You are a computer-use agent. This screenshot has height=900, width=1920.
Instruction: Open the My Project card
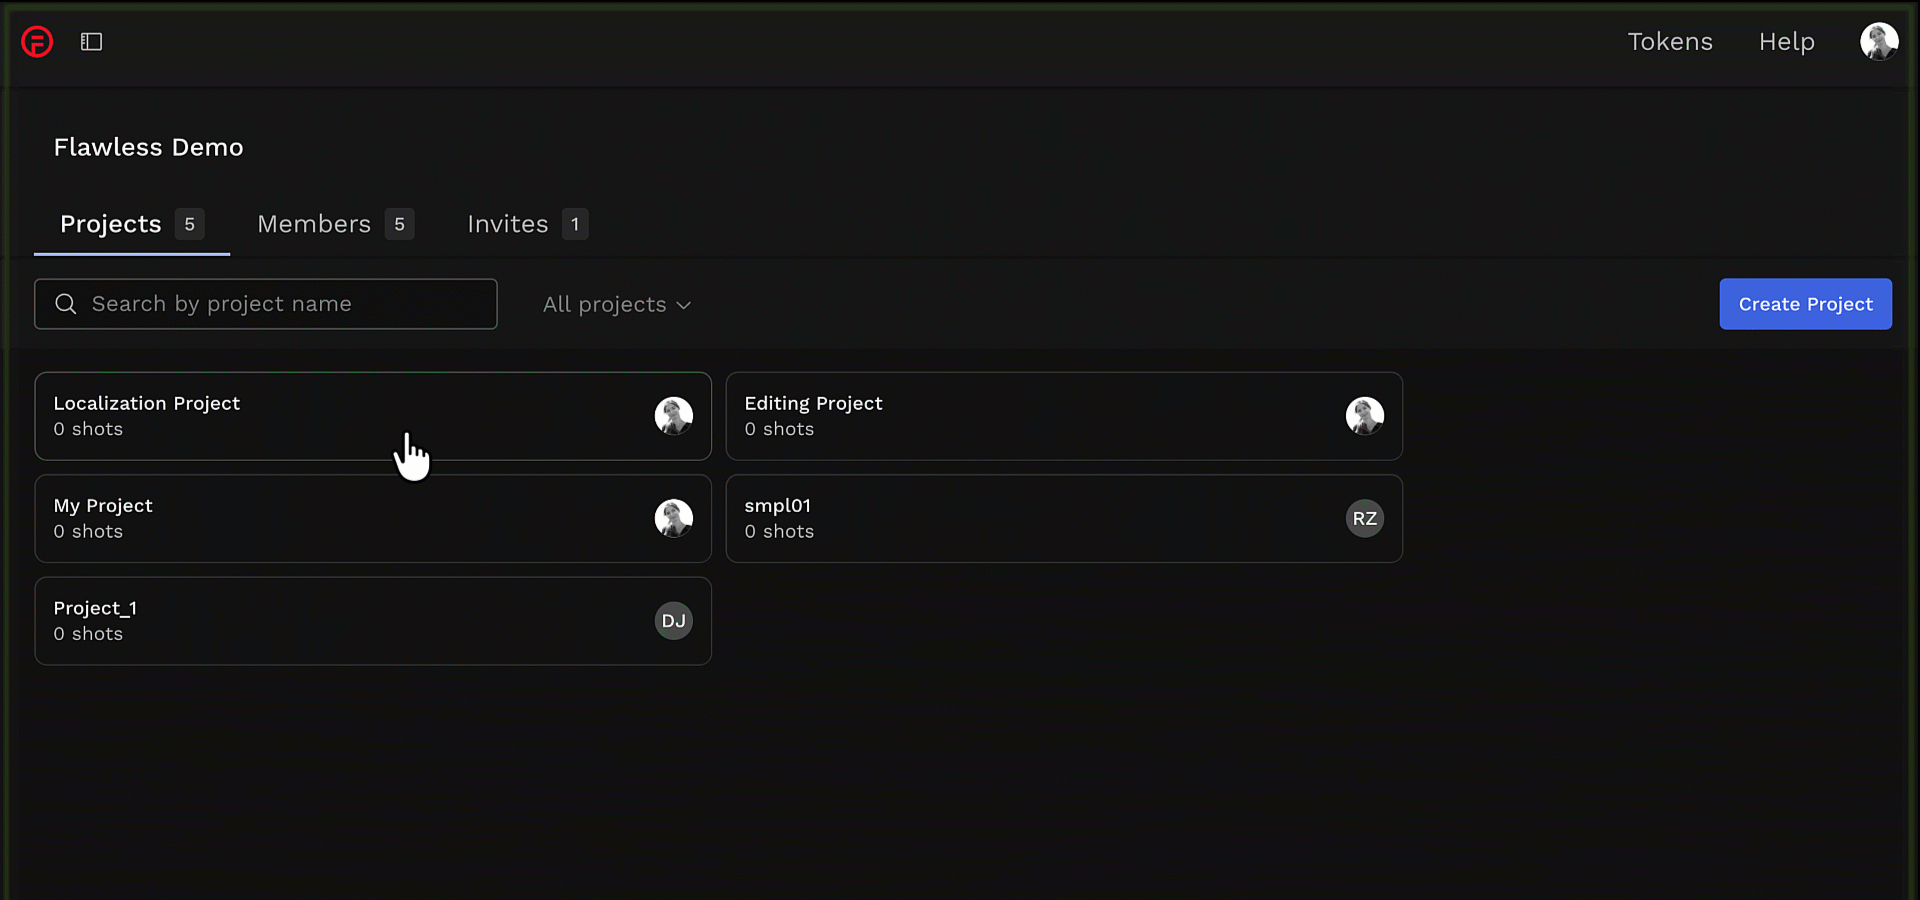pyautogui.click(x=373, y=518)
